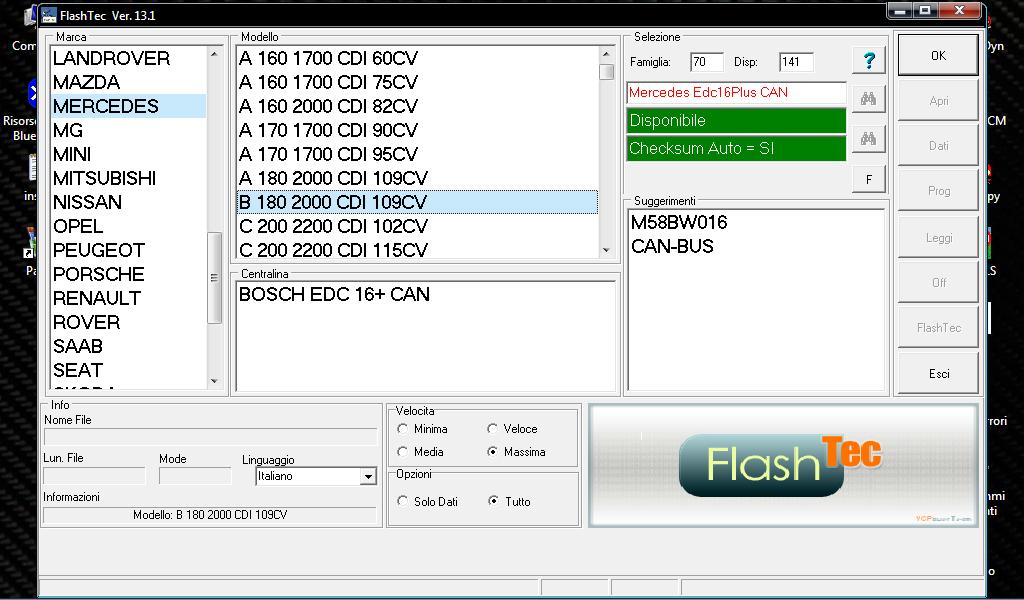The image size is (1024, 600).
Task: Click the Disp input field
Action: [x=796, y=62]
